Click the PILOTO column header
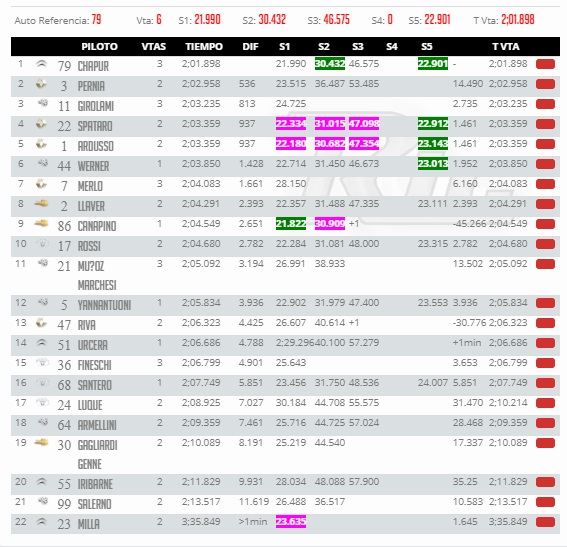This screenshot has height=547, width=567. point(99,47)
